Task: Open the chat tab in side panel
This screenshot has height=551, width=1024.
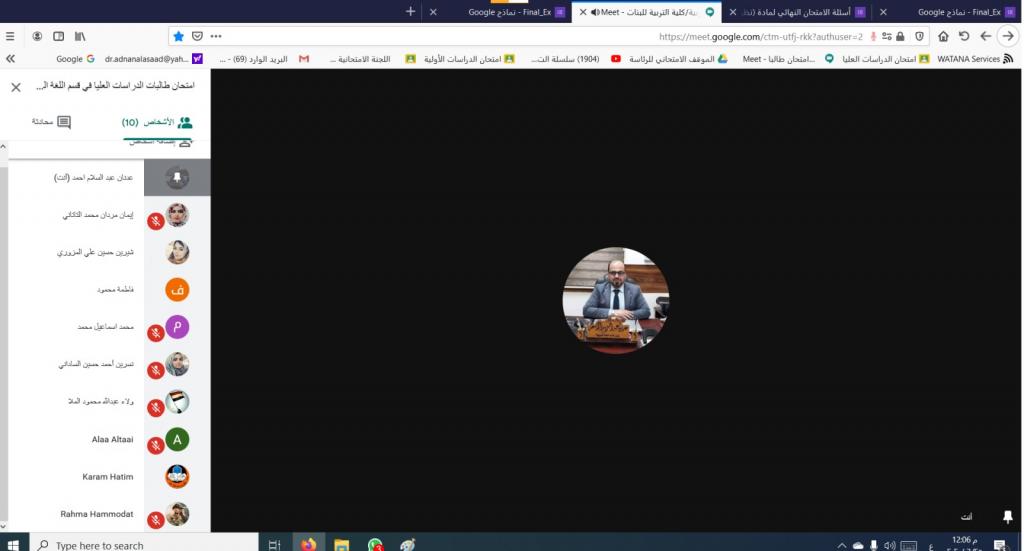Action: pos(50,122)
